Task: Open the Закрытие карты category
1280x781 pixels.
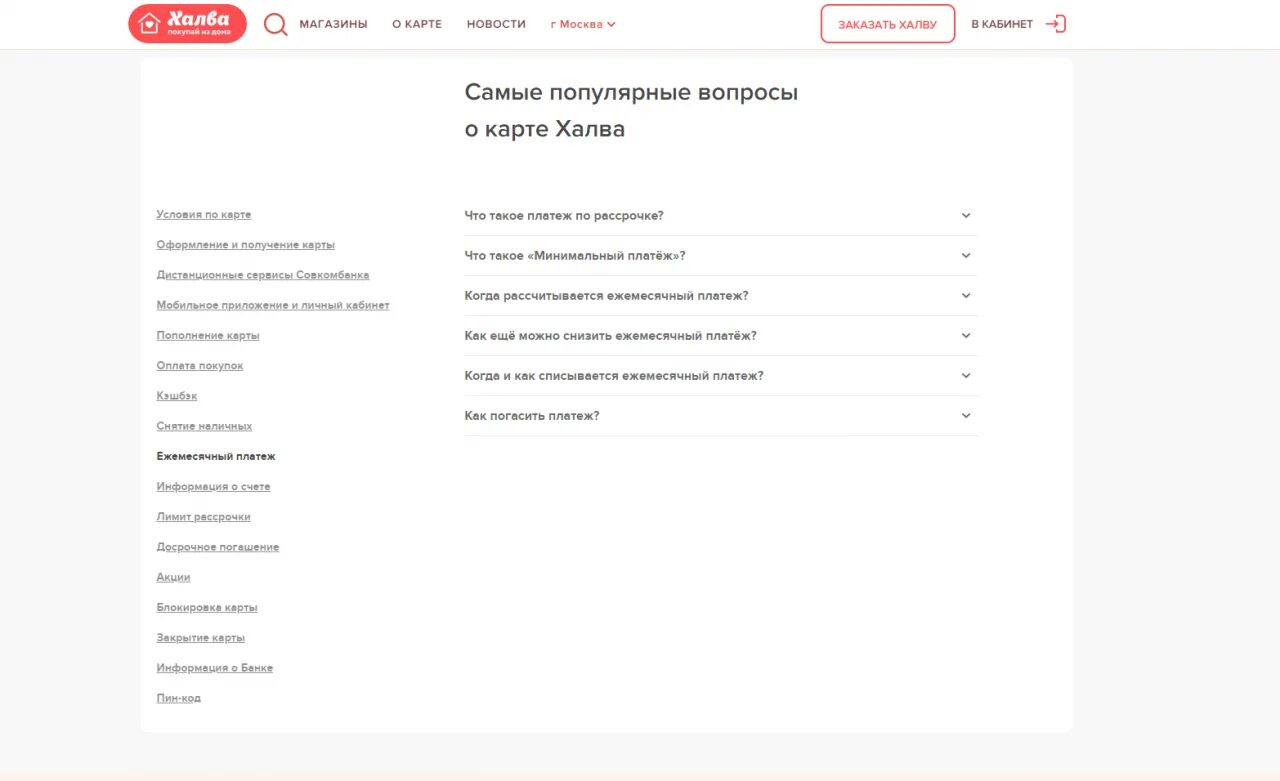Action: tap(201, 638)
